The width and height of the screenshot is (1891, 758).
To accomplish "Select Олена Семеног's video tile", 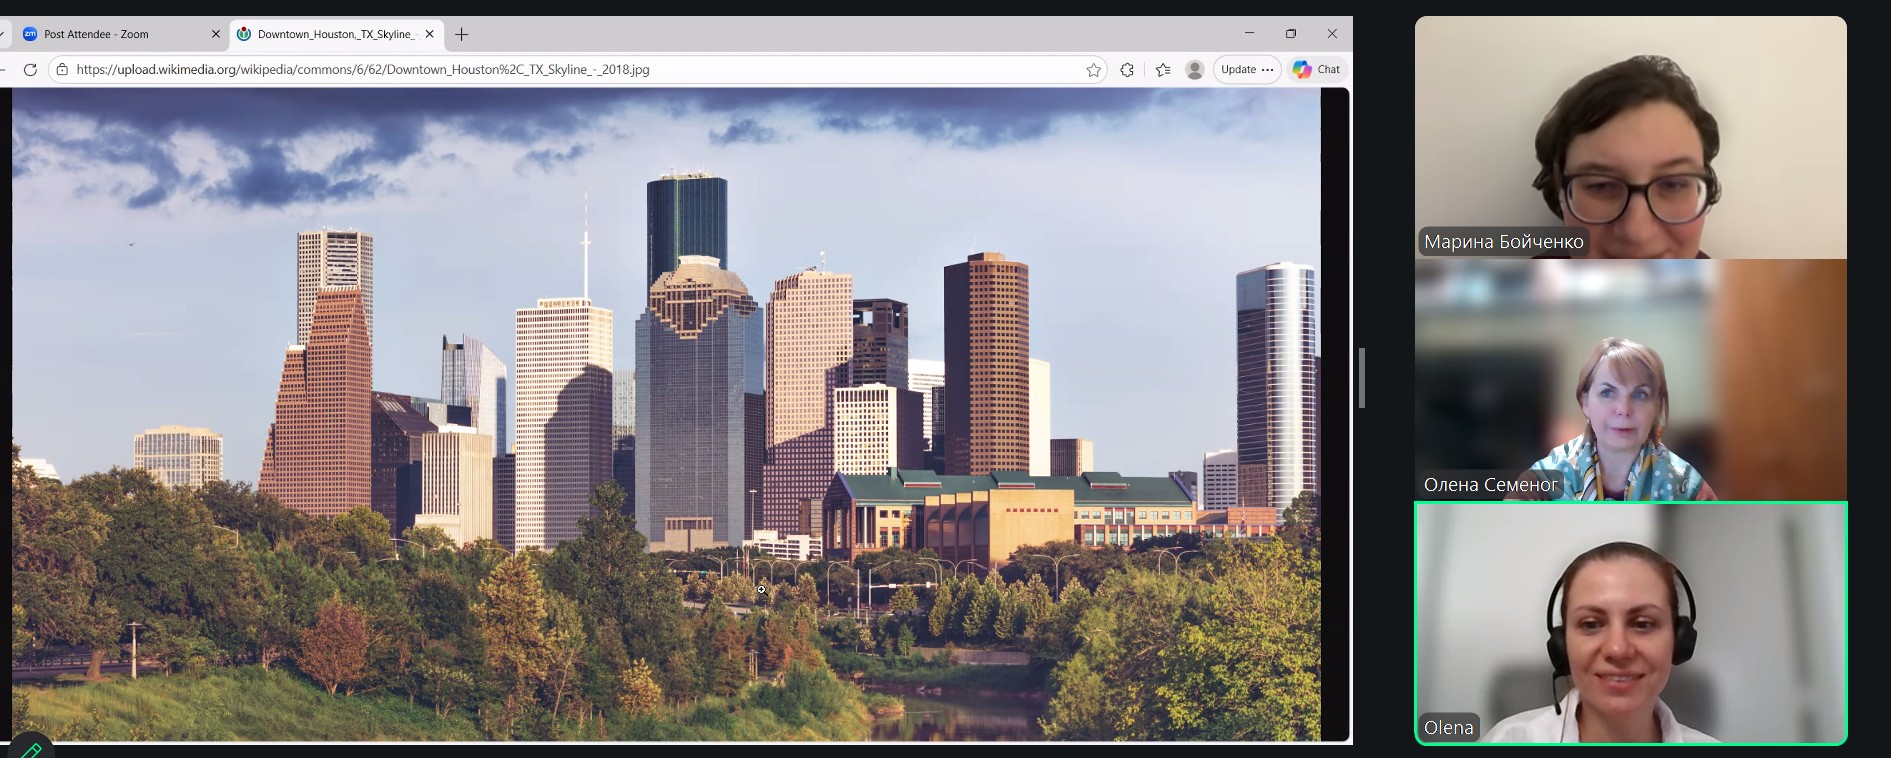I will pyautogui.click(x=1630, y=380).
